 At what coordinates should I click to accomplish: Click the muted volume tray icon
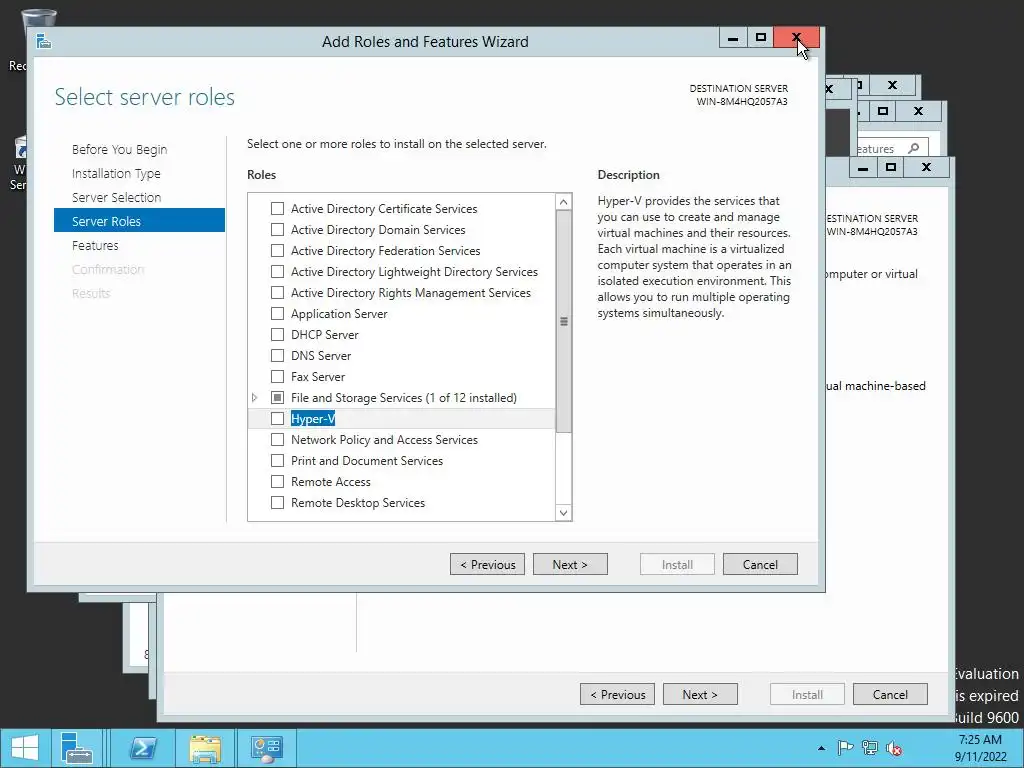894,748
